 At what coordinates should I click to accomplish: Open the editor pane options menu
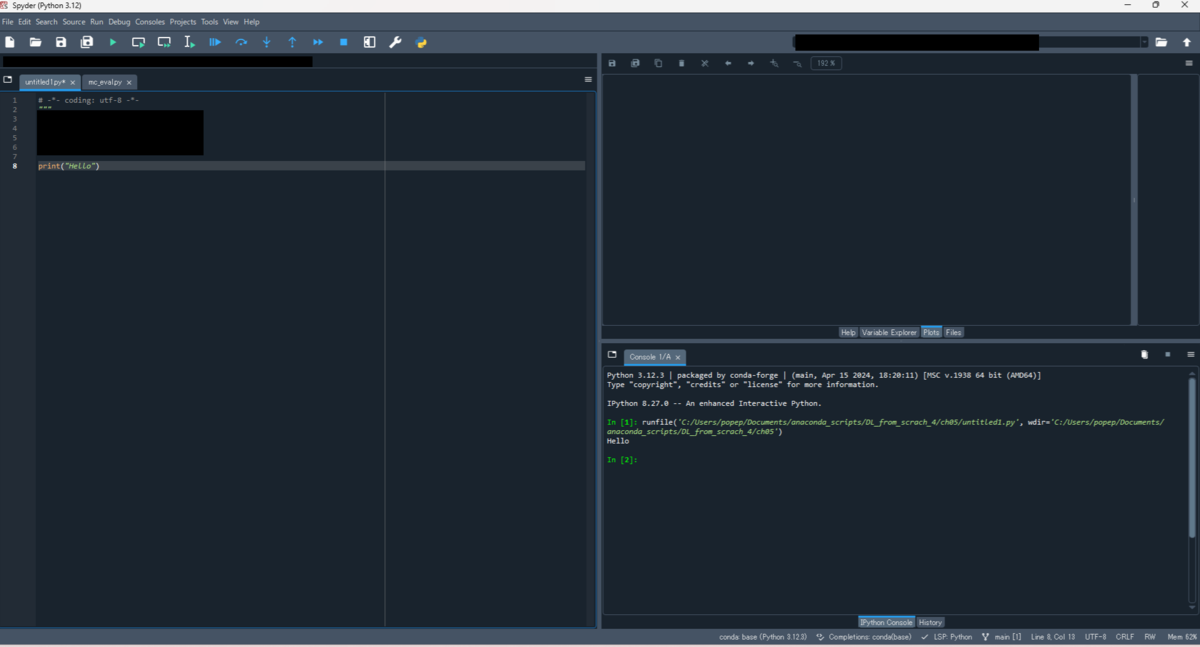point(588,79)
